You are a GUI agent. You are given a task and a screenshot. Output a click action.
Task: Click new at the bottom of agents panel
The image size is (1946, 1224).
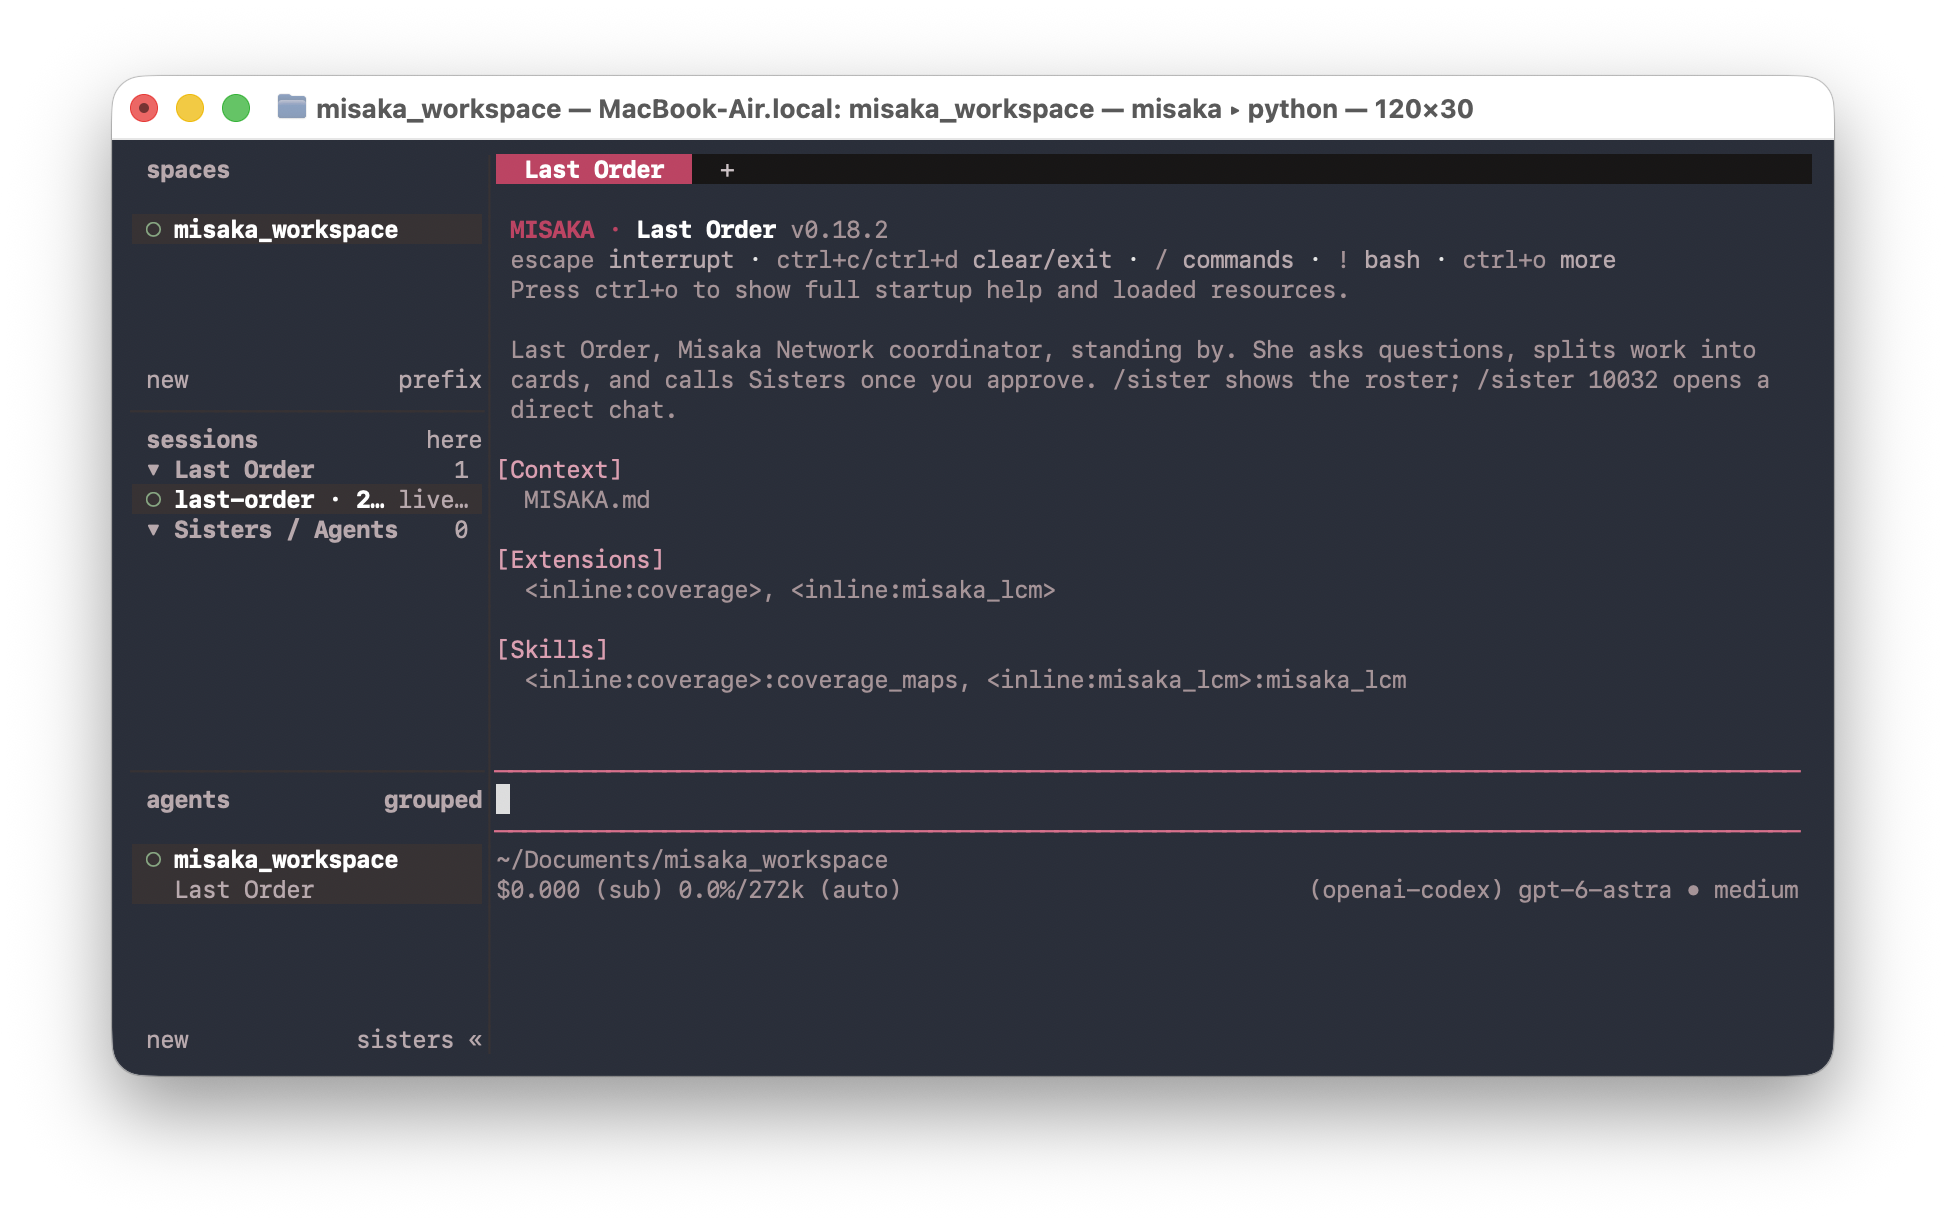pos(167,1040)
